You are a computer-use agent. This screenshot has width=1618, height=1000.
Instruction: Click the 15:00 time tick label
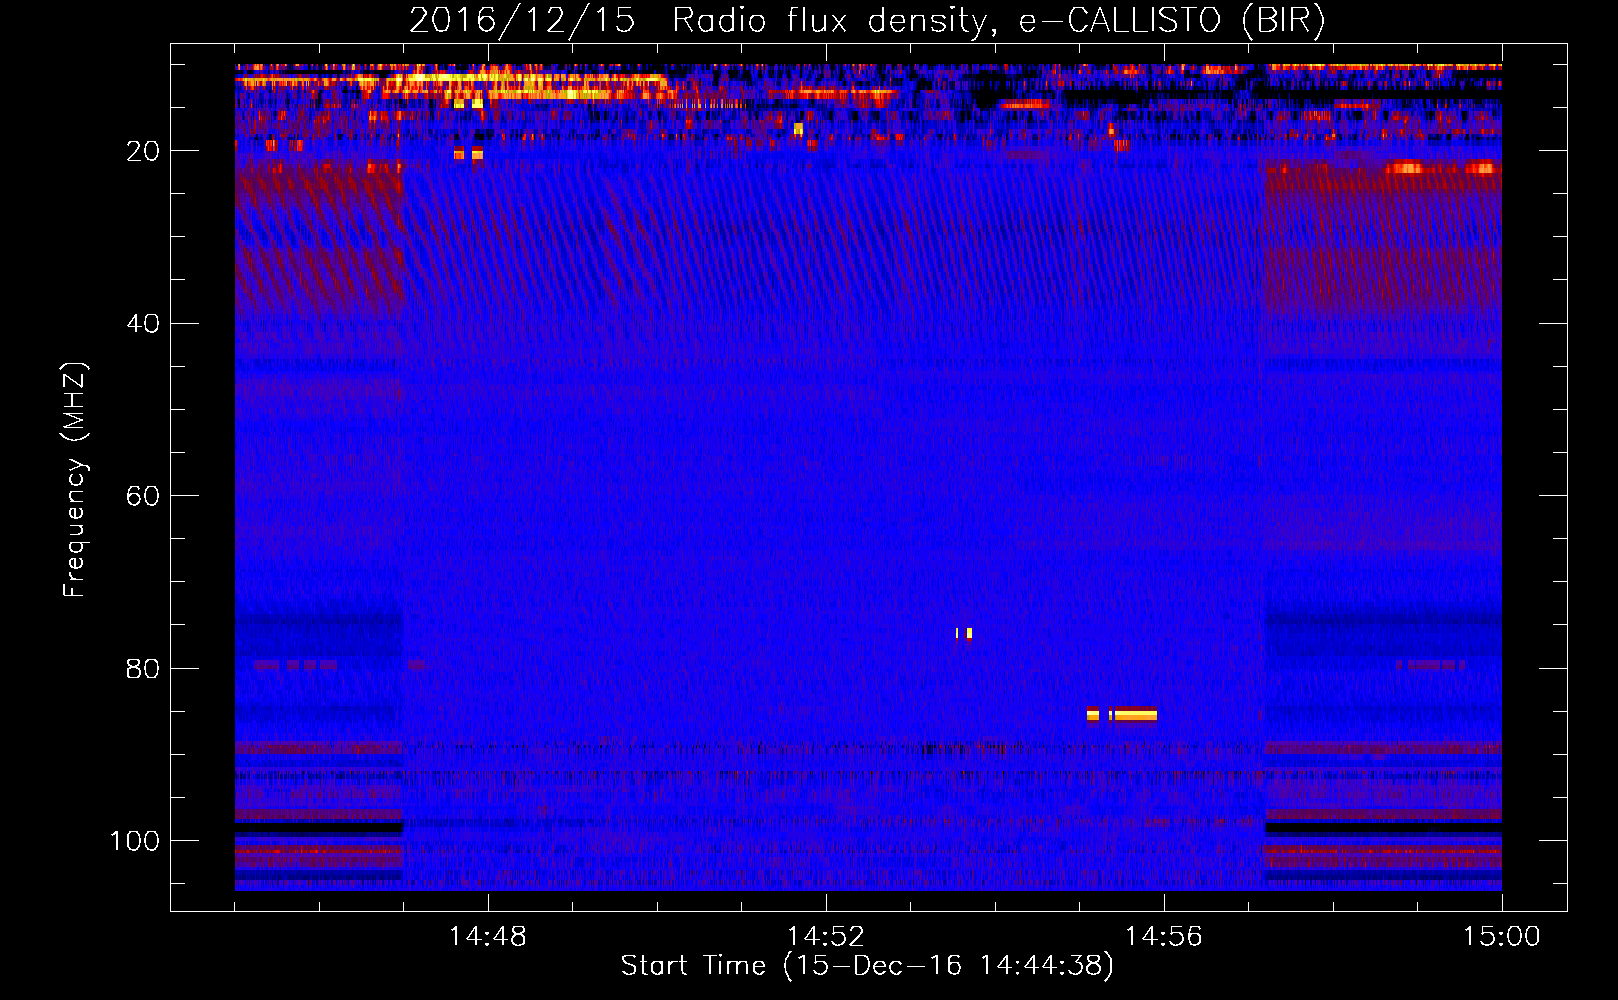pyautogui.click(x=1502, y=937)
